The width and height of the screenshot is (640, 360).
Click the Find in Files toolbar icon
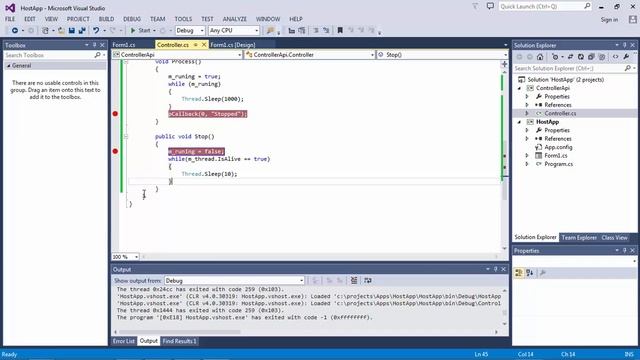coord(270,31)
